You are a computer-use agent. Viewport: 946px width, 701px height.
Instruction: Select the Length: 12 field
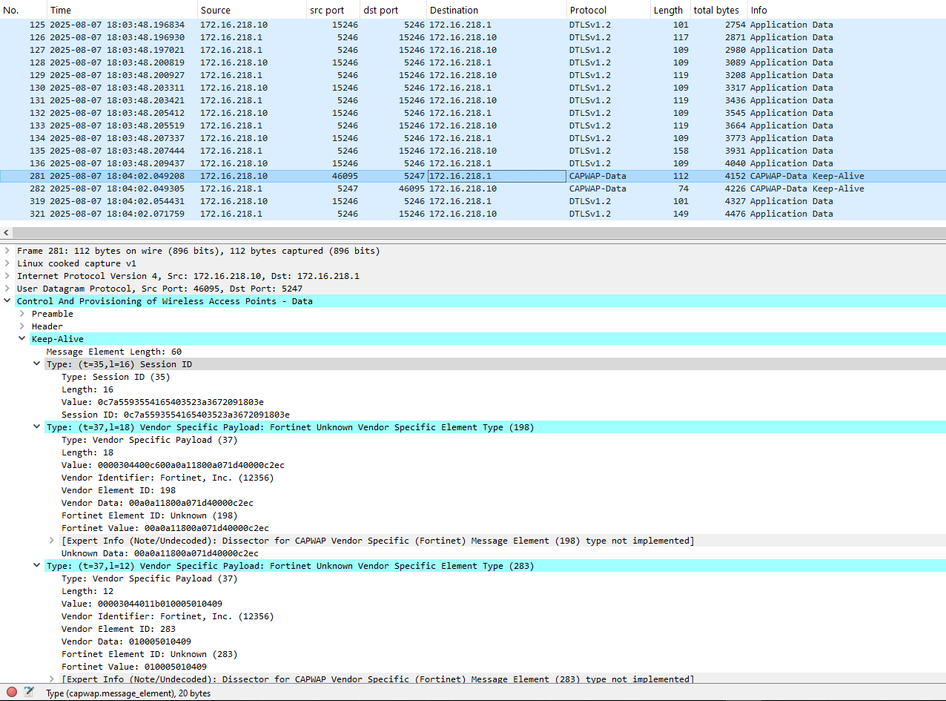coord(87,591)
